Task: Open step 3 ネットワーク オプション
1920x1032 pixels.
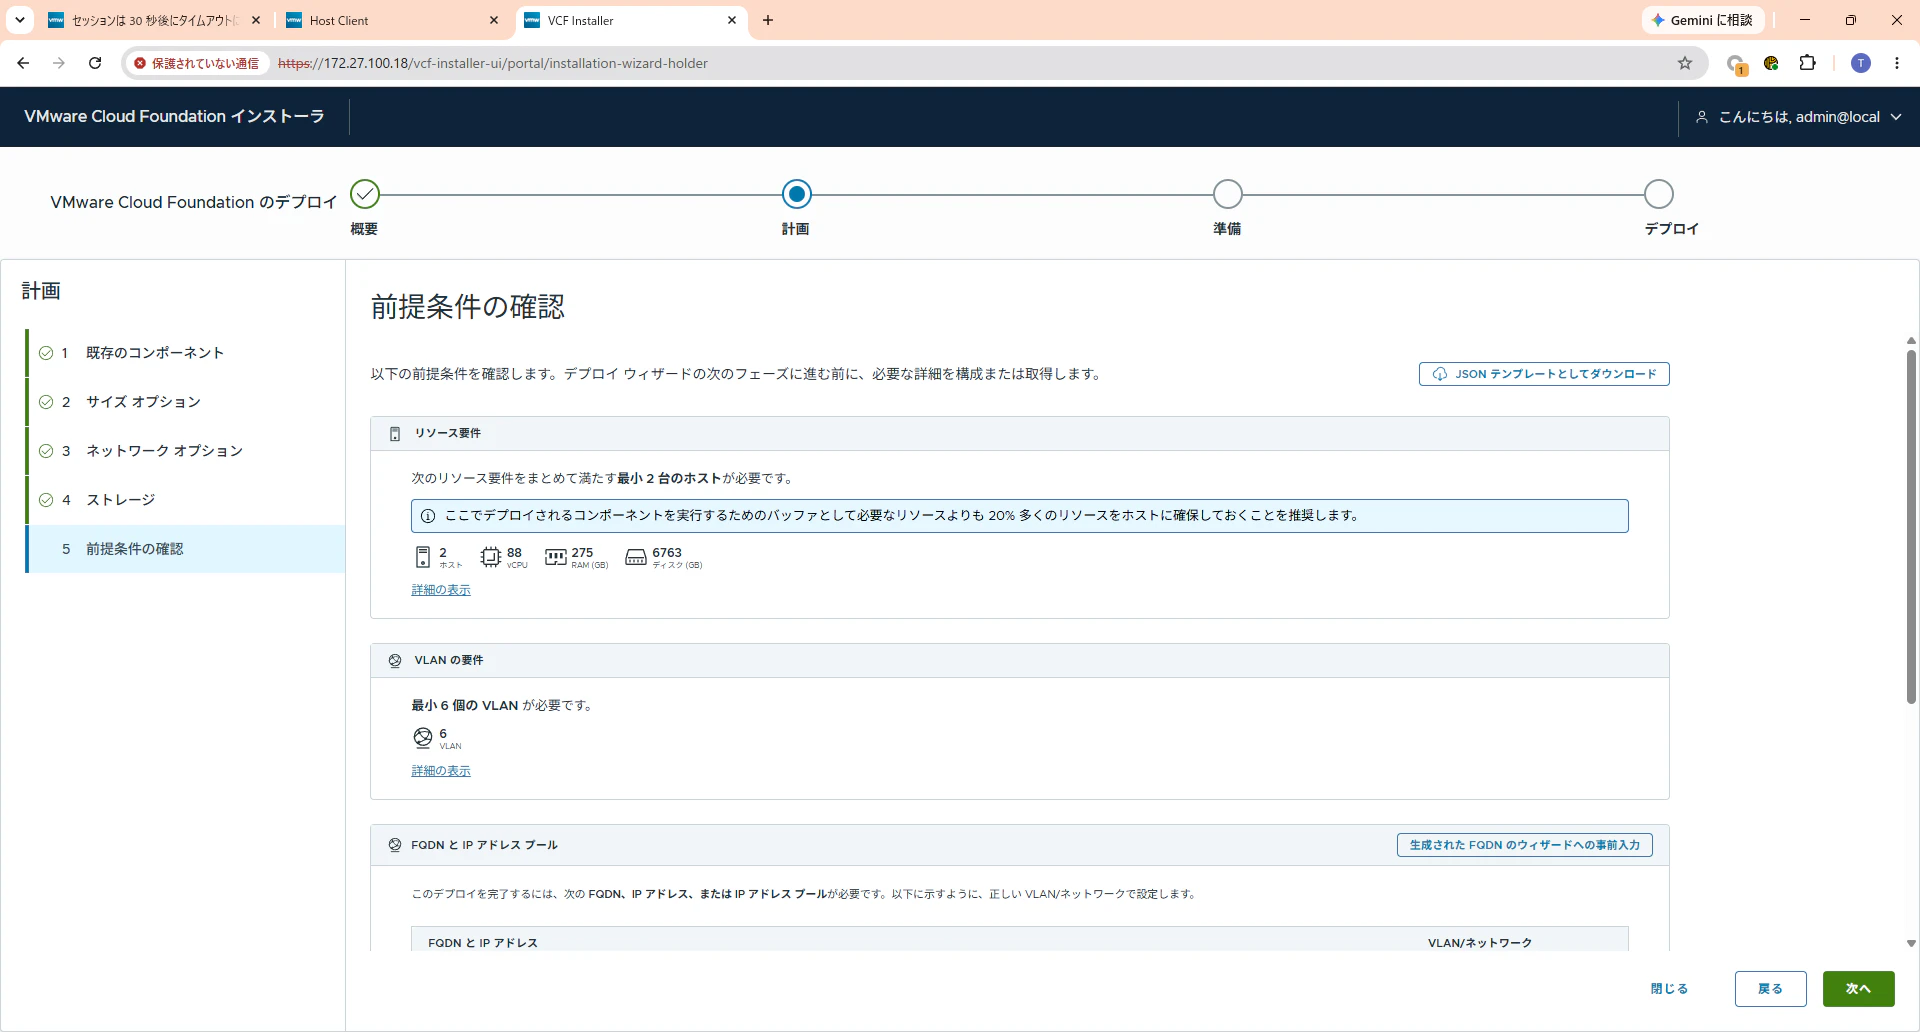Action: point(186,451)
